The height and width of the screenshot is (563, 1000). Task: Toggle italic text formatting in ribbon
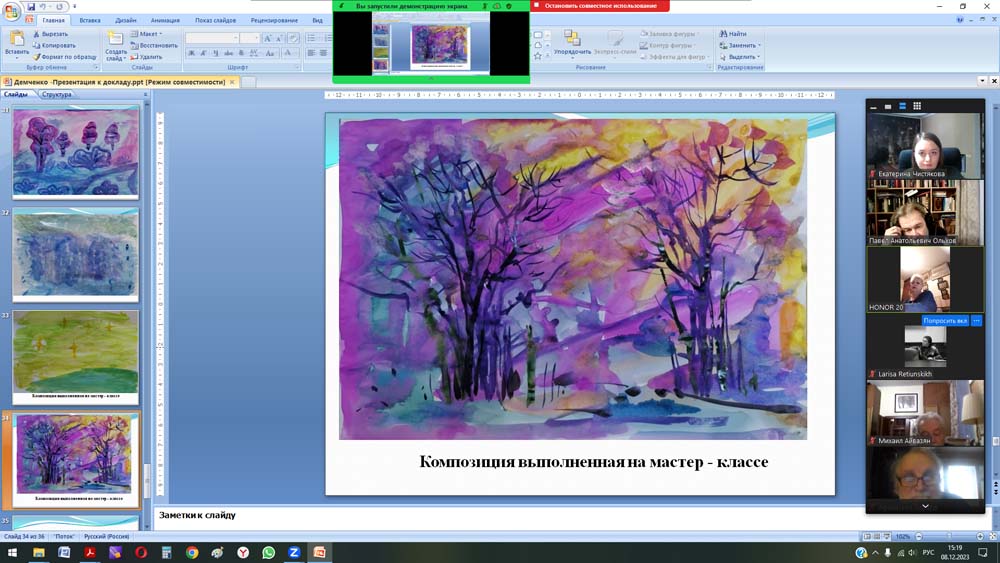tap(204, 53)
